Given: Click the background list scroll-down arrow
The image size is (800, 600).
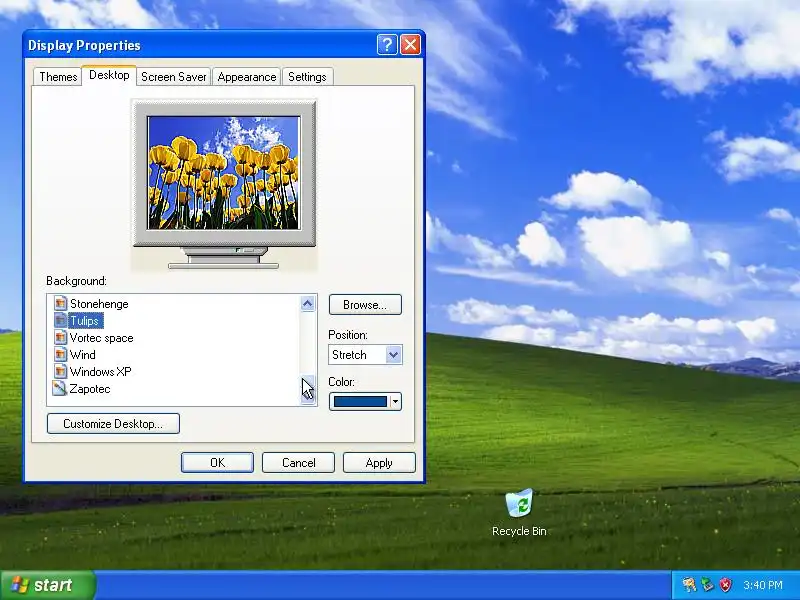Looking at the screenshot, I should coord(307,396).
